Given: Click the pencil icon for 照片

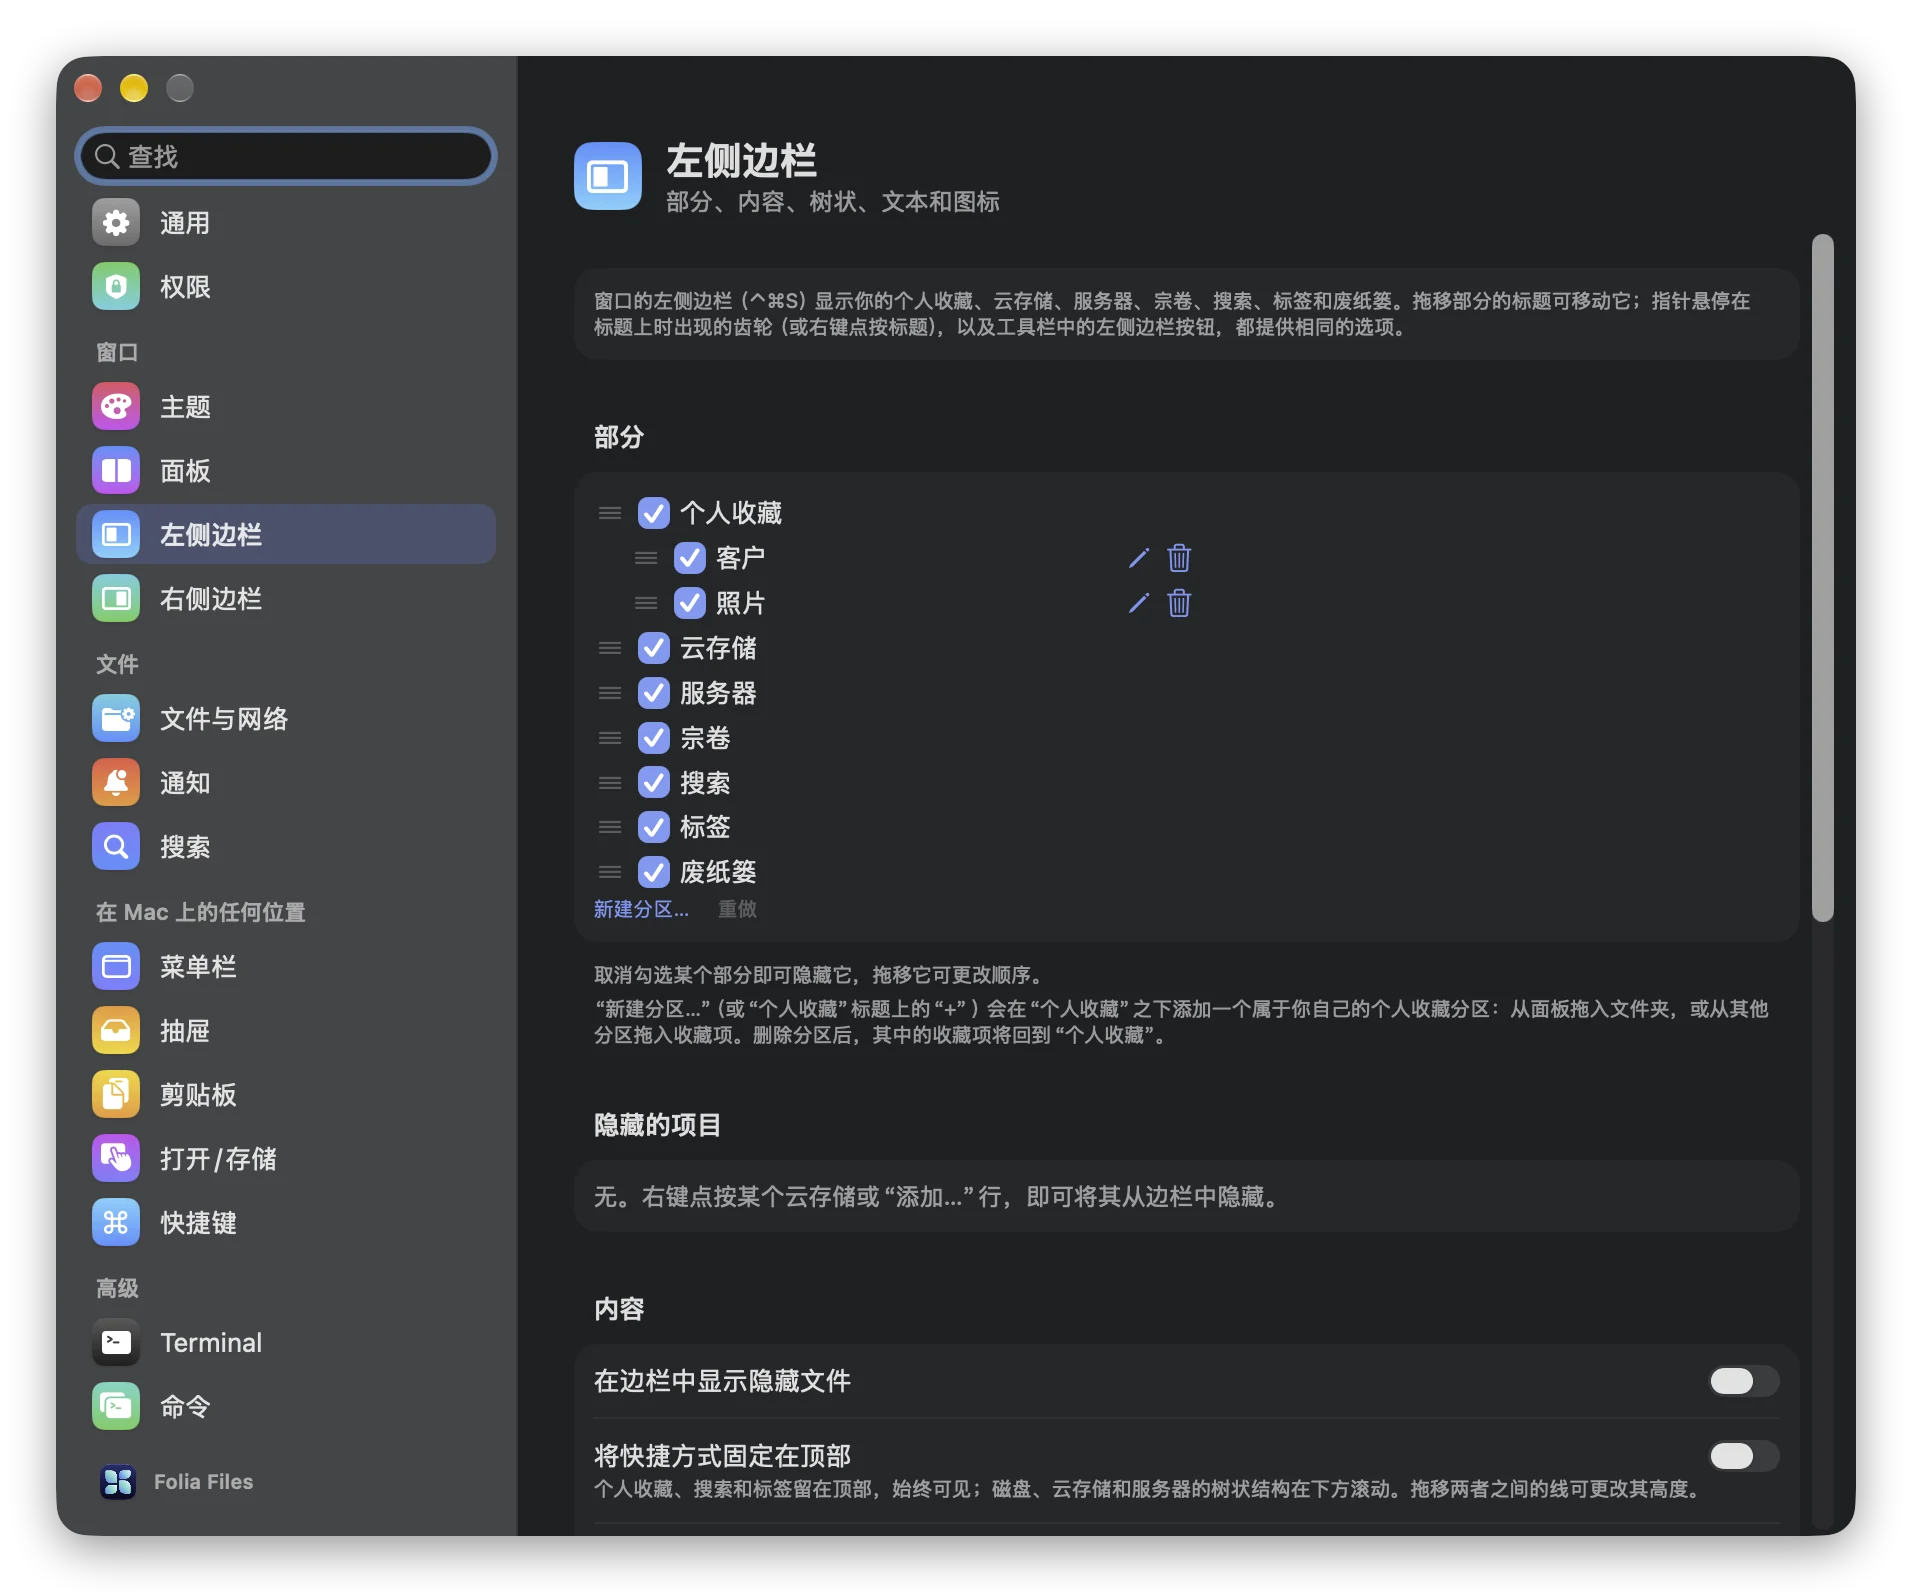Looking at the screenshot, I should coord(1138,603).
